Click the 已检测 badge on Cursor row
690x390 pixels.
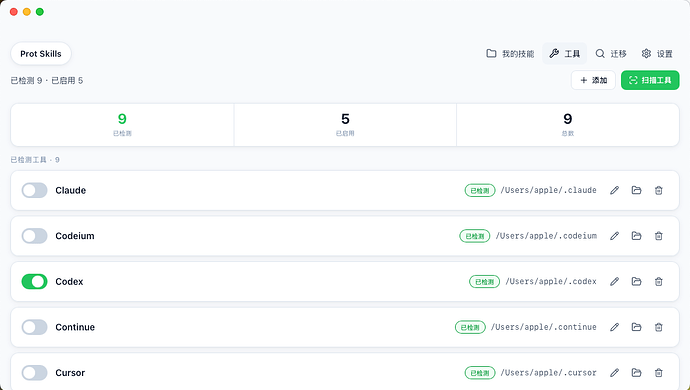tap(480, 373)
